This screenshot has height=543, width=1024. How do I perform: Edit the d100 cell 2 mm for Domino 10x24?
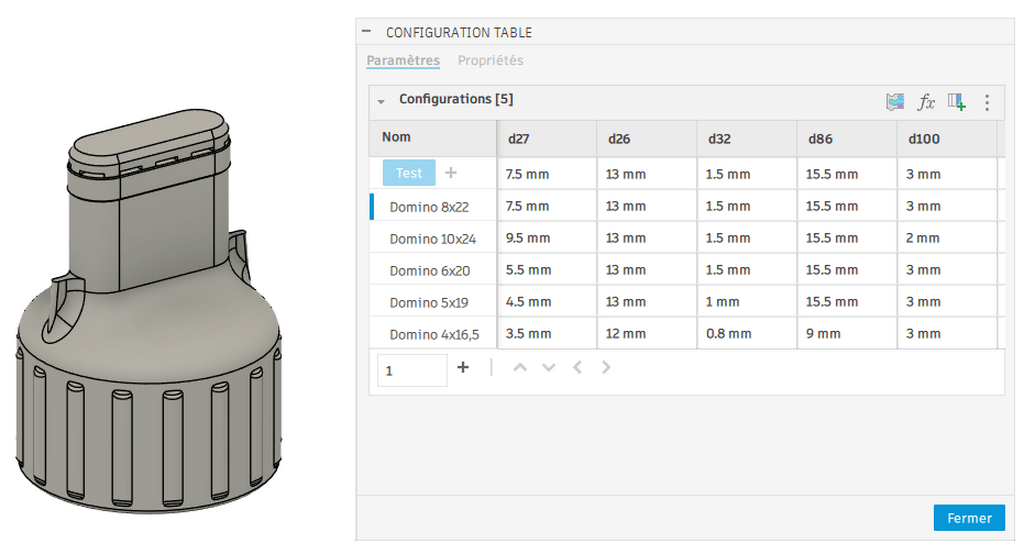947,238
